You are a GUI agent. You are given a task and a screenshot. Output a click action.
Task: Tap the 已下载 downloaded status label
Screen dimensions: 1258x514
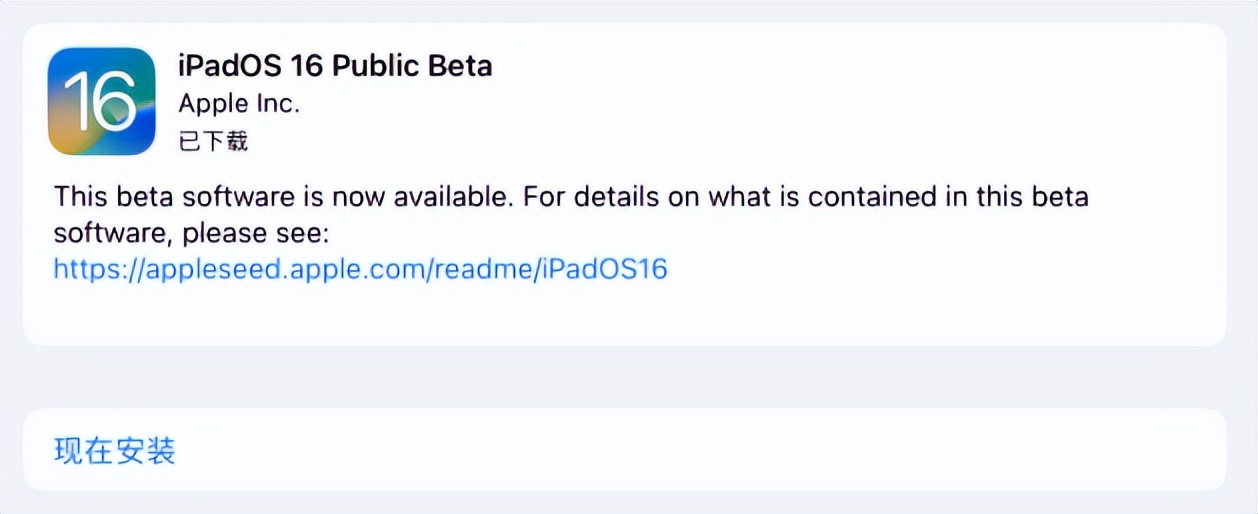click(x=213, y=141)
